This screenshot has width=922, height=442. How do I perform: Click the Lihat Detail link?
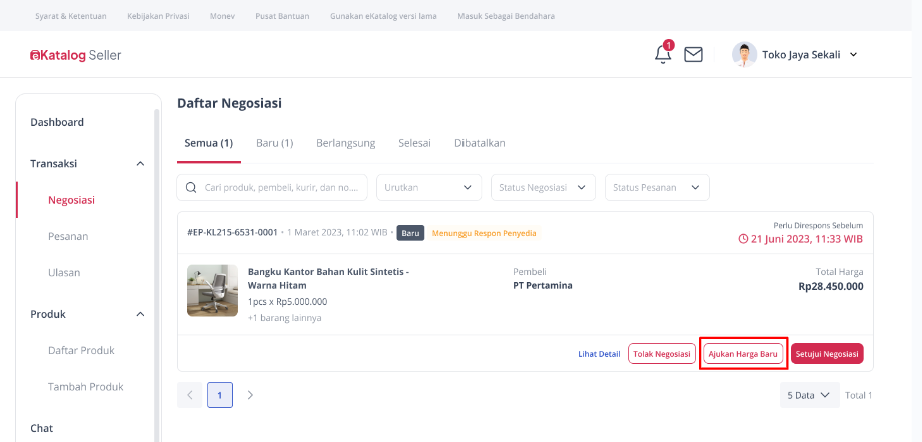(x=599, y=354)
